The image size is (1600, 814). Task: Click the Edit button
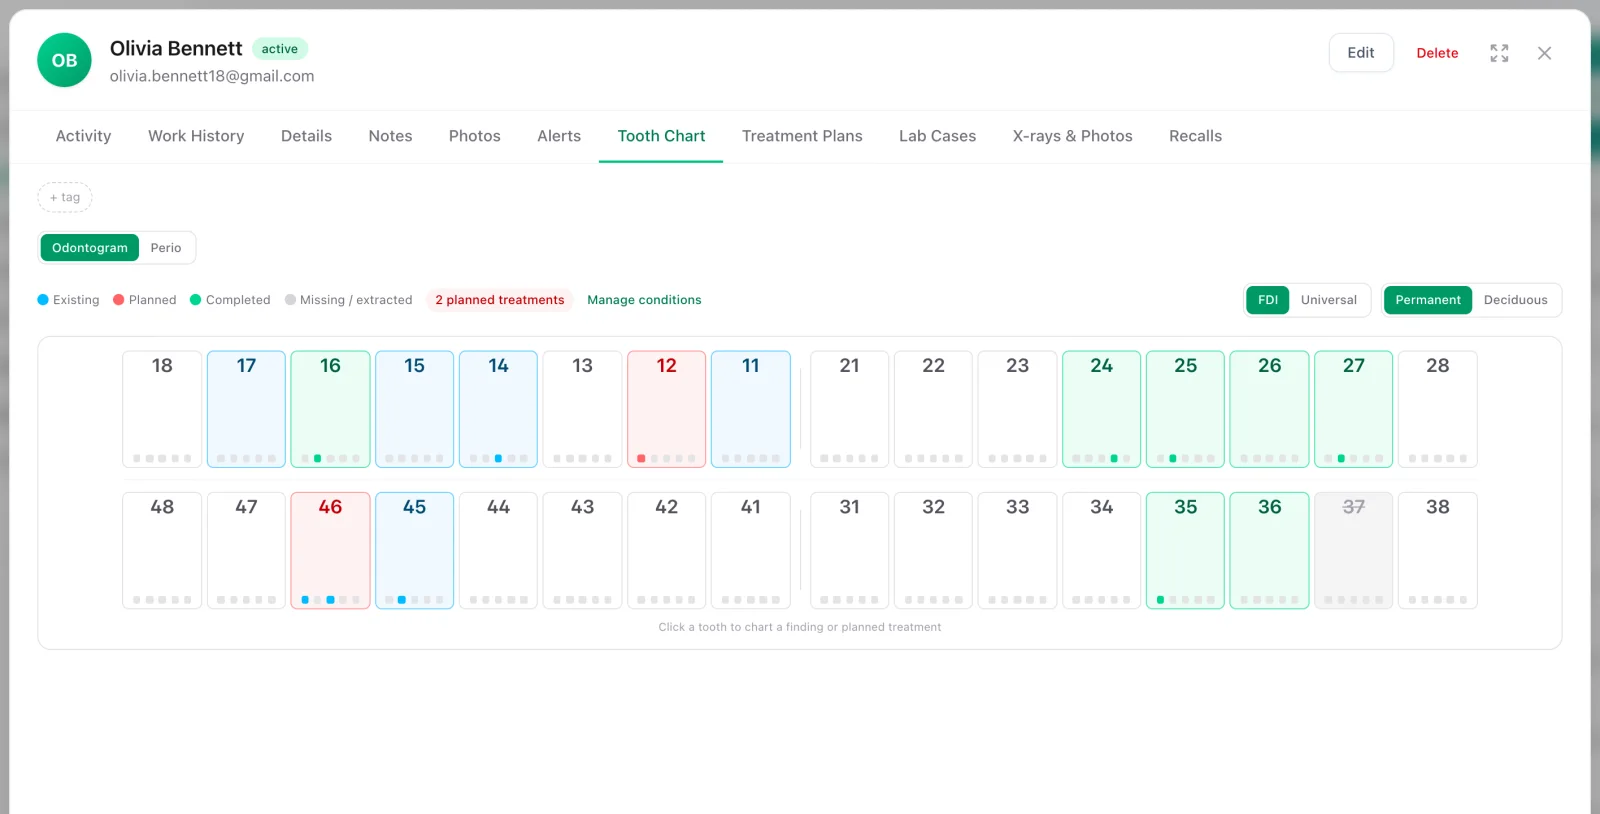pyautogui.click(x=1361, y=53)
